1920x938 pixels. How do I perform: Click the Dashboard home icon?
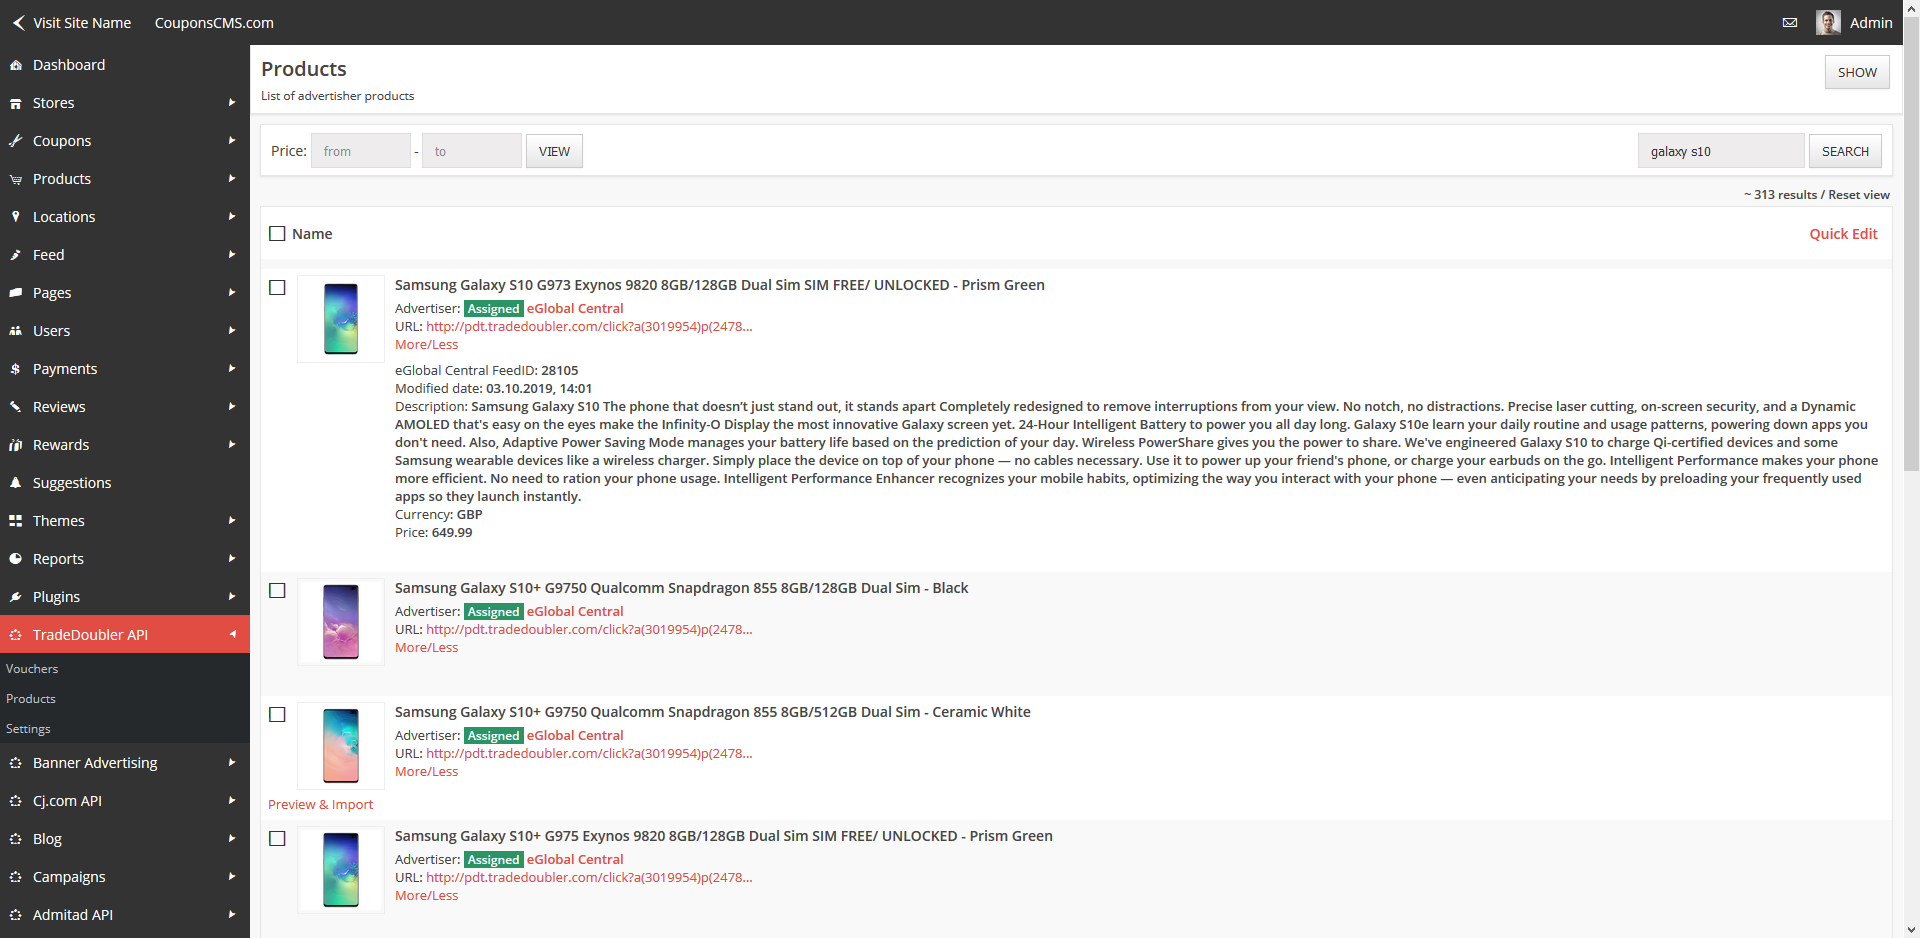[x=15, y=65]
